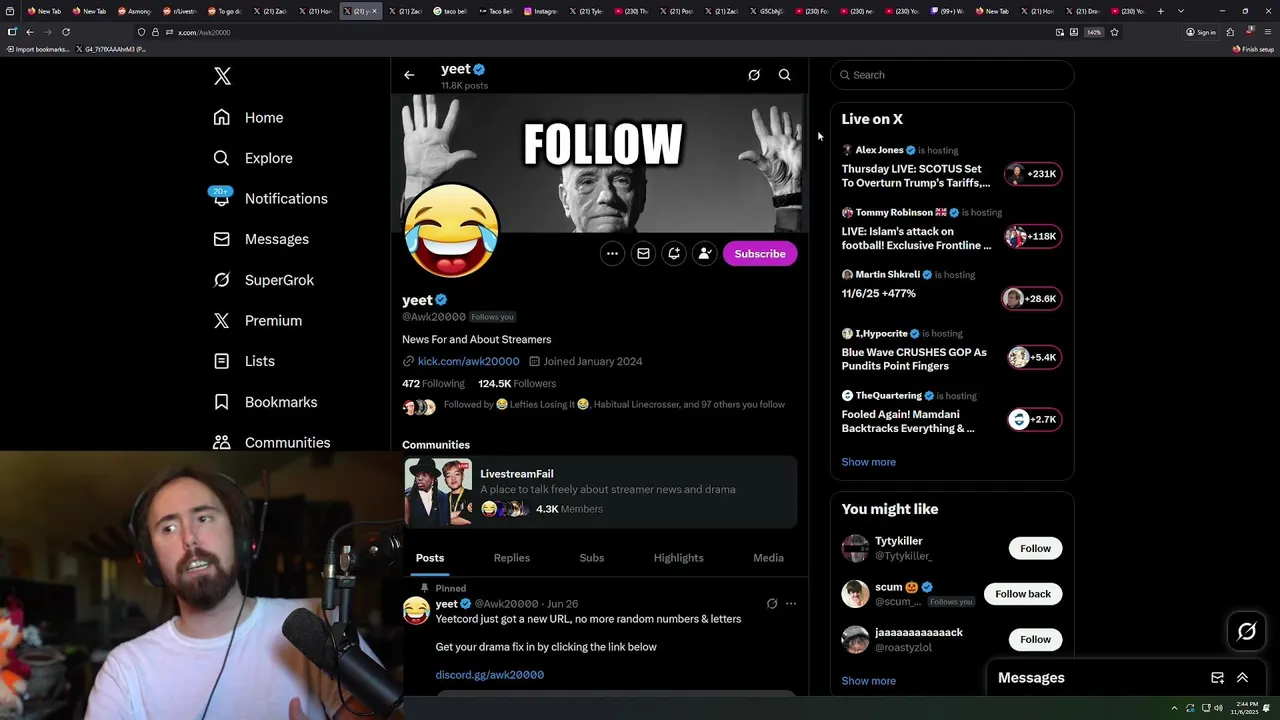1280x720 pixels.
Task: Turn on post notifications bell-plus button
Action: pos(674,254)
